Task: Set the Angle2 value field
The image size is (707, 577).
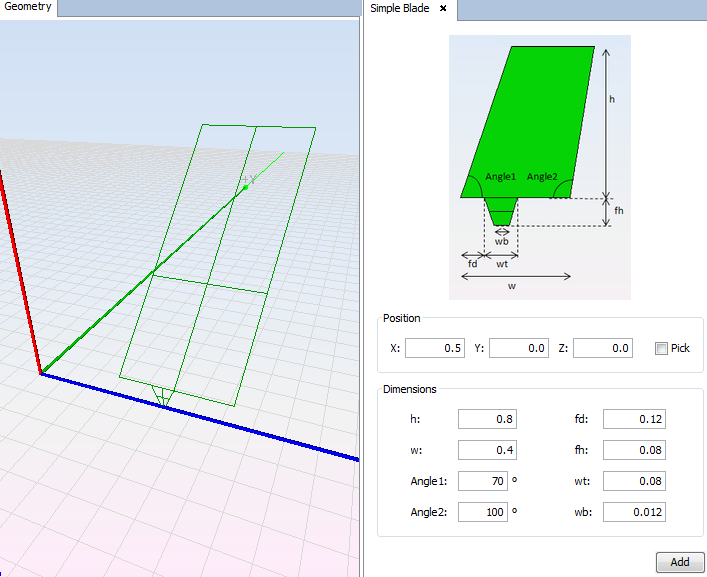Action: click(x=482, y=513)
